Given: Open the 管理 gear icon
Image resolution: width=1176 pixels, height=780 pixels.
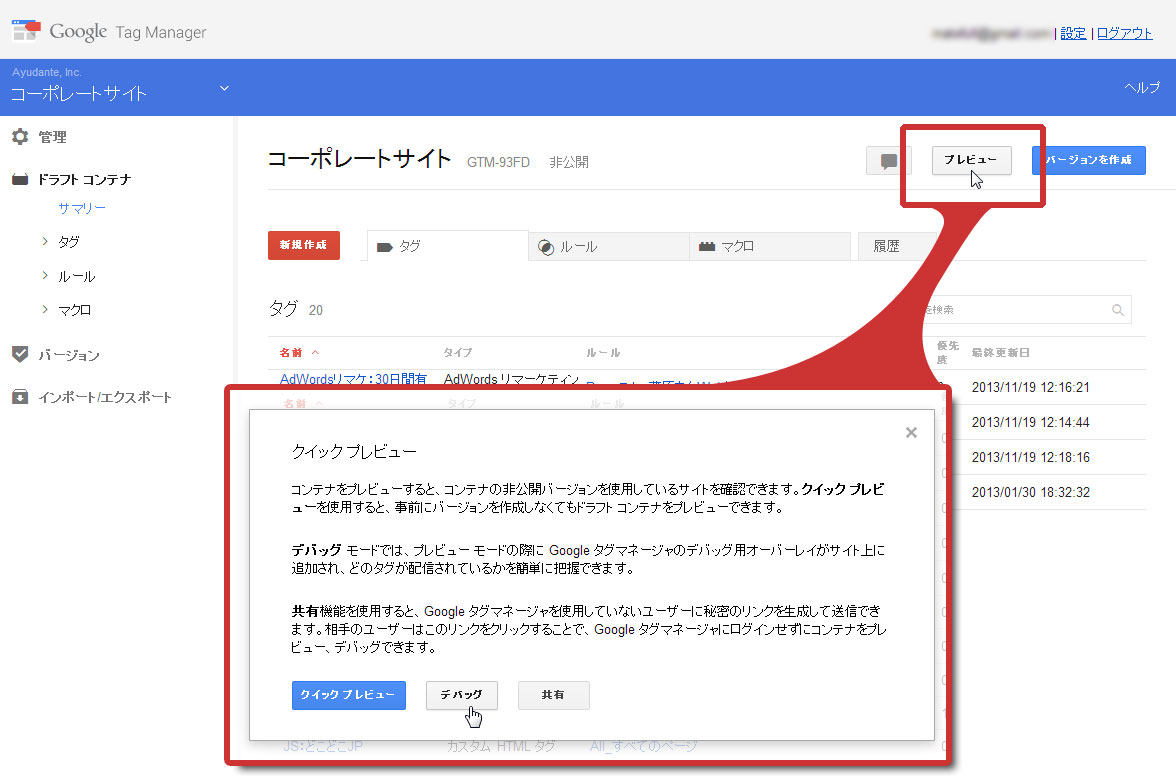Looking at the screenshot, I should 20,136.
